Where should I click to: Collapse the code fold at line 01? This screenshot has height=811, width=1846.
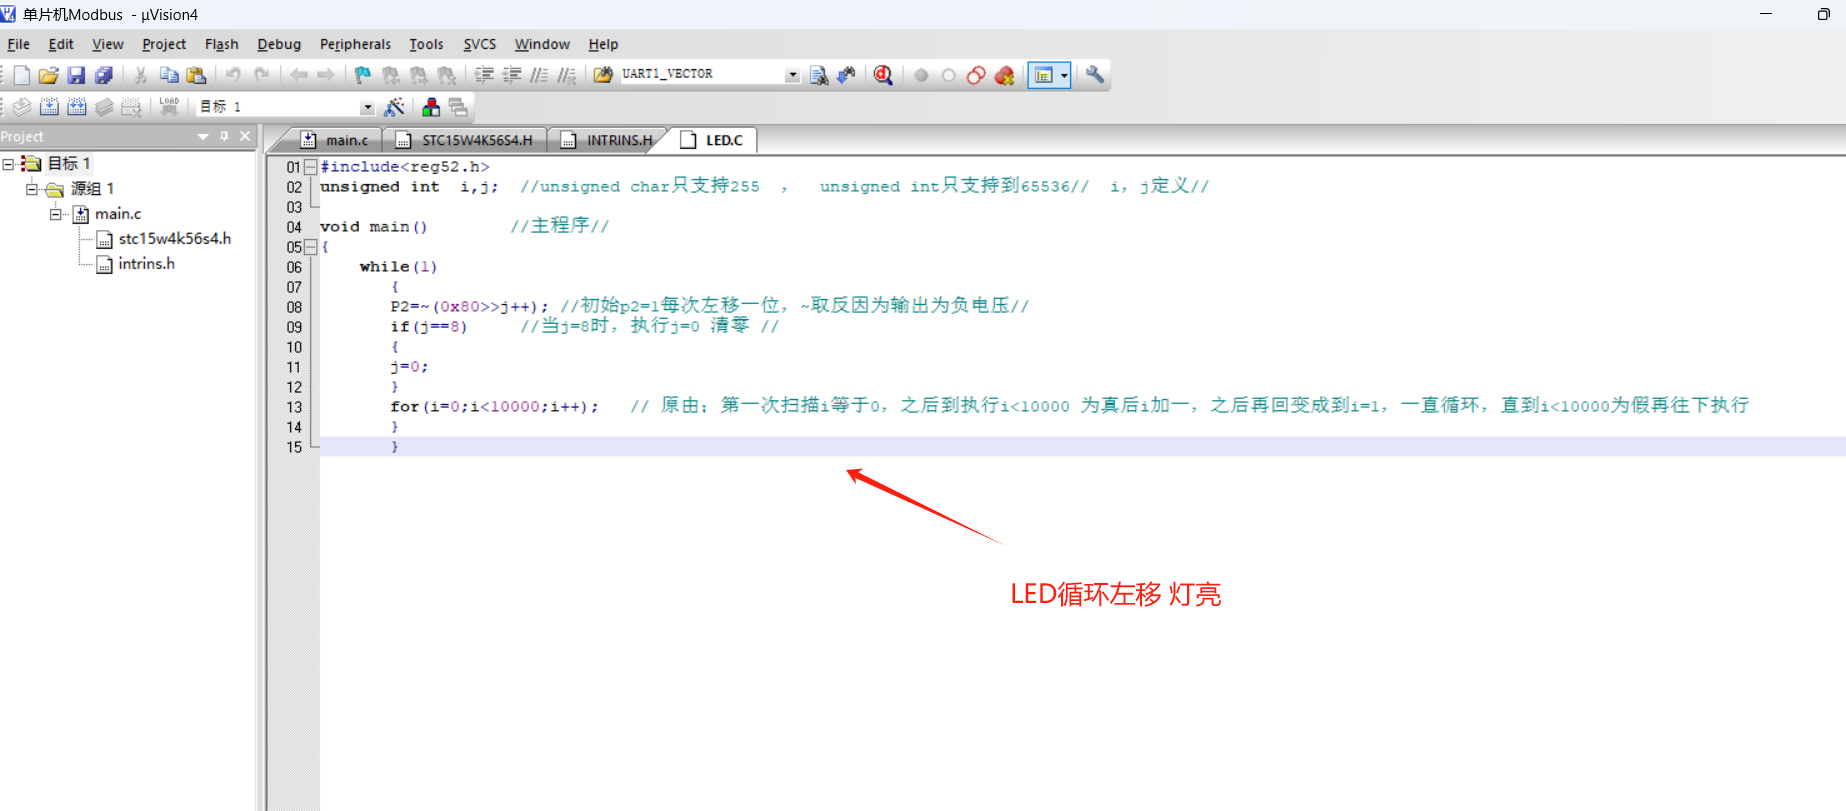310,166
